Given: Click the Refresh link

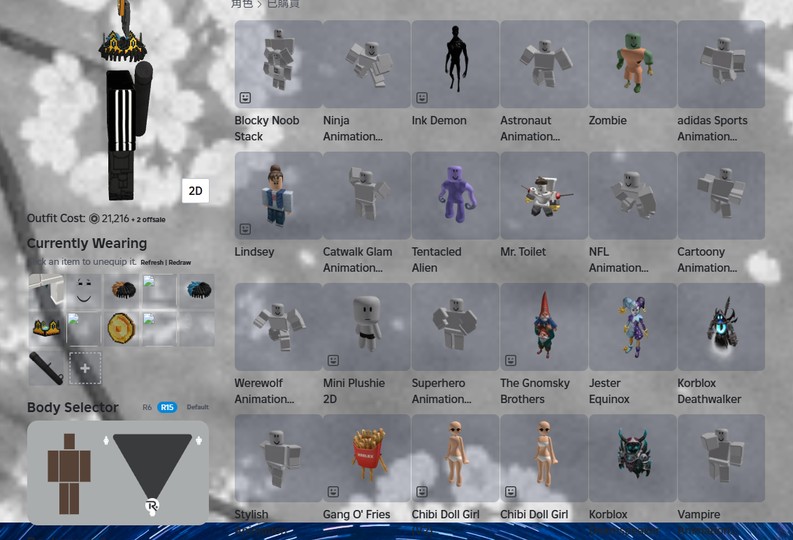Looking at the screenshot, I should pyautogui.click(x=151, y=262).
